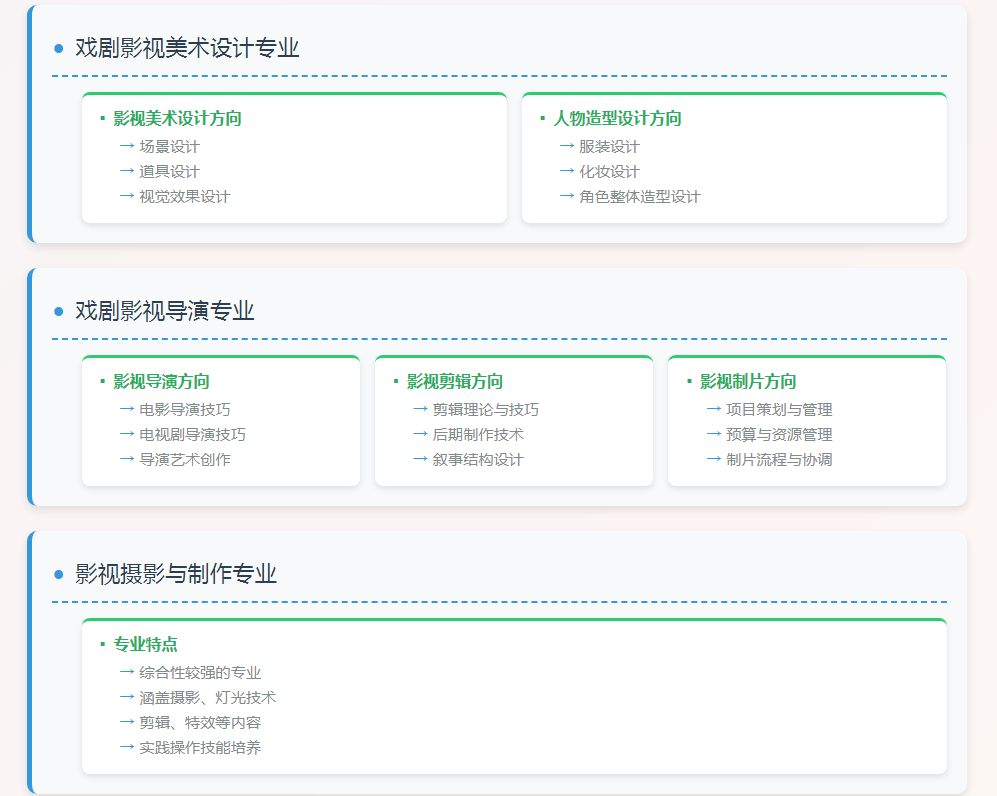Click the arrow before 场景设计
Screen dimensions: 997x796
coord(127,146)
